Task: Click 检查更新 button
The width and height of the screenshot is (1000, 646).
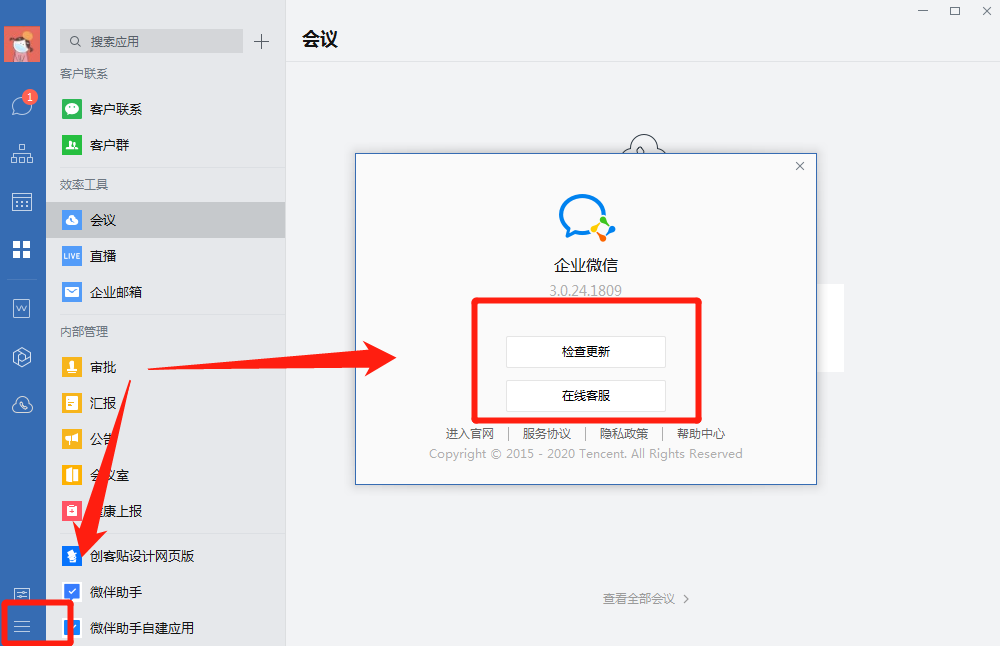Action: click(585, 351)
